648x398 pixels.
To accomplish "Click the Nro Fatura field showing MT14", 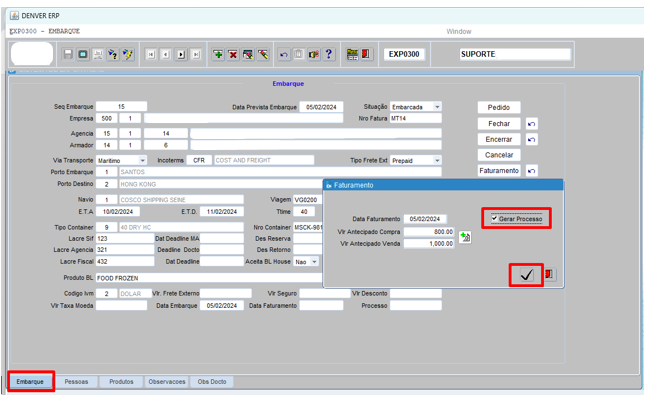I will tap(416, 119).
